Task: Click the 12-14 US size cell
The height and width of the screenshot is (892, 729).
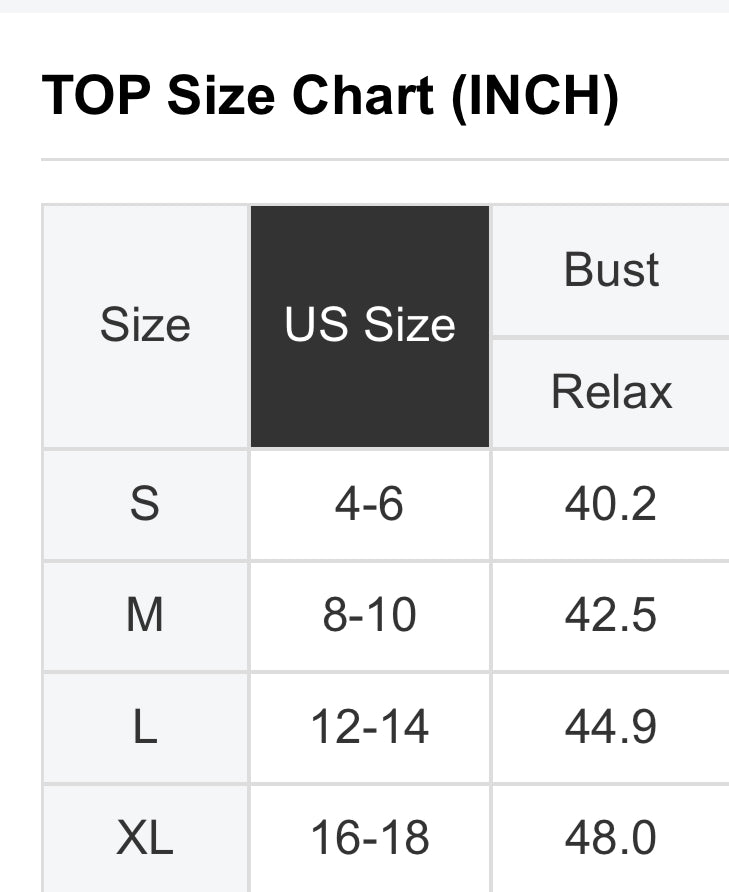Action: tap(369, 727)
